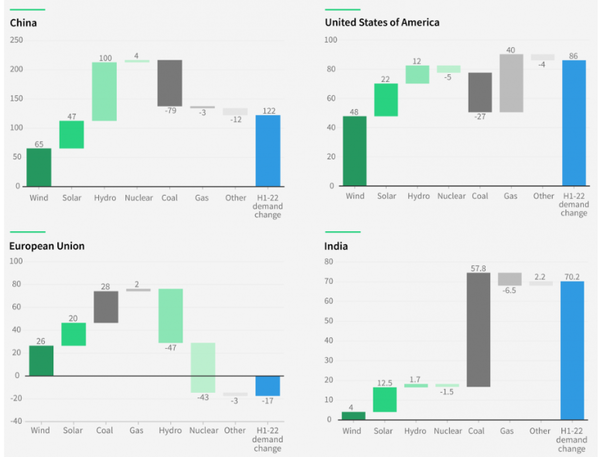The width and height of the screenshot is (600, 457).
Task: Click the United States of America heading
Action: point(381,23)
